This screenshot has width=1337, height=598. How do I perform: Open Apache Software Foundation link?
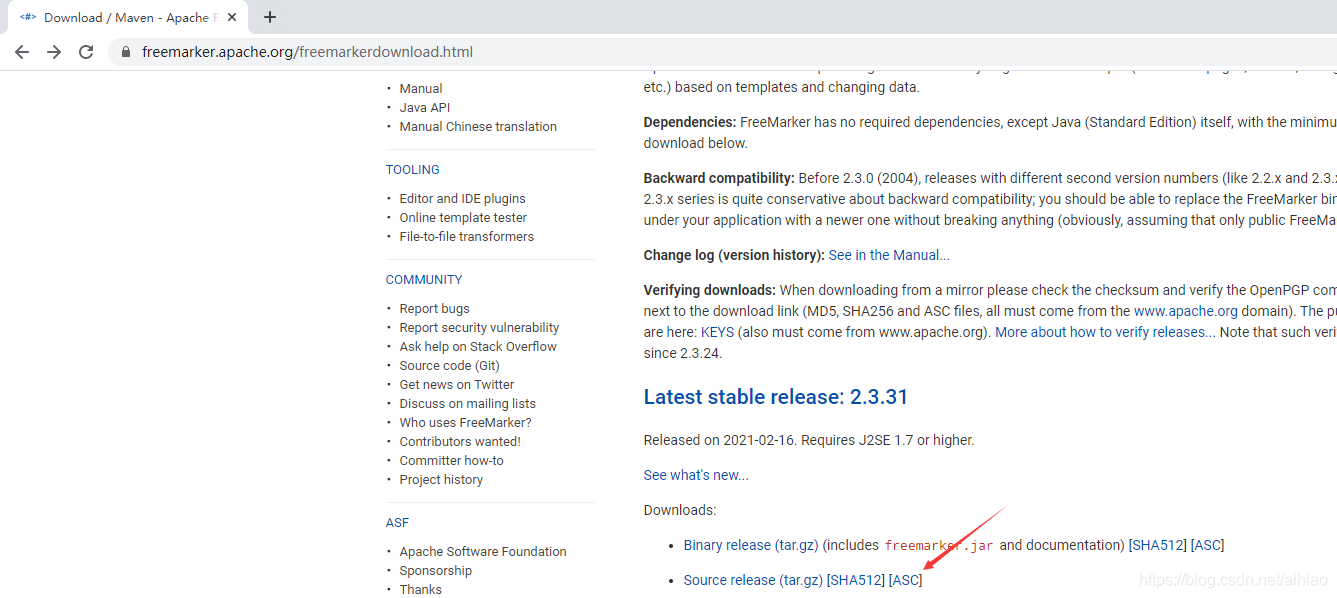tap(483, 551)
